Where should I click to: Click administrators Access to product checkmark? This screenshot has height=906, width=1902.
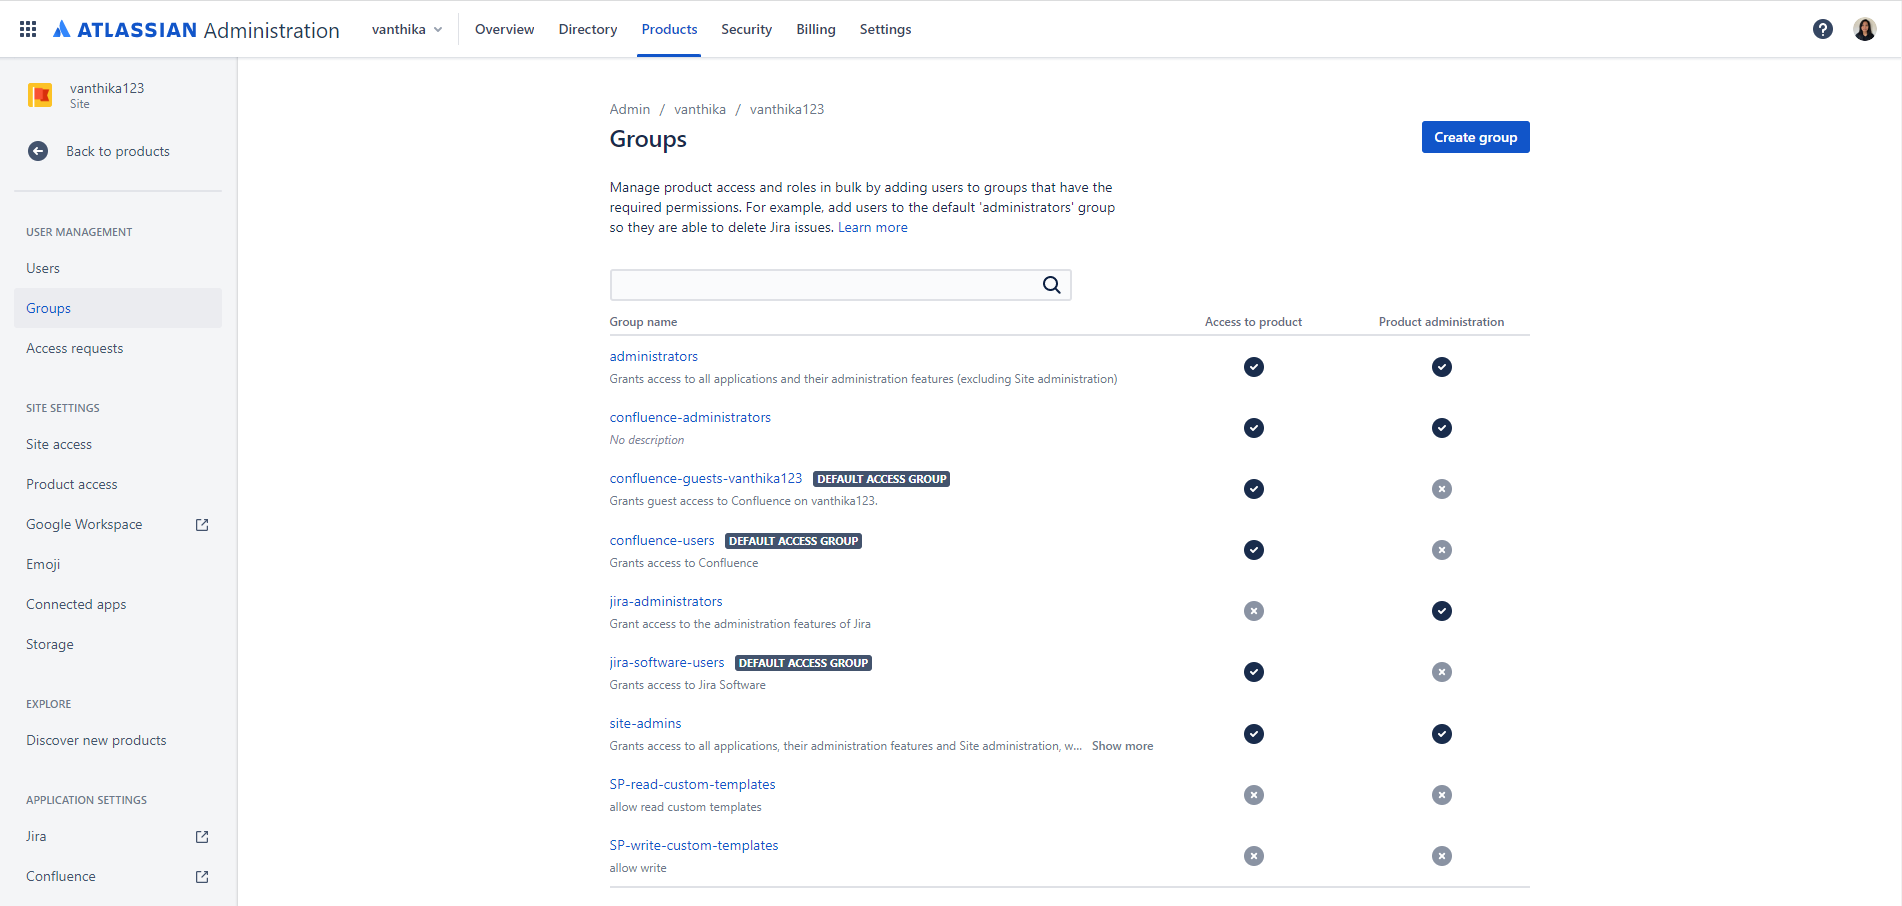pos(1253,367)
